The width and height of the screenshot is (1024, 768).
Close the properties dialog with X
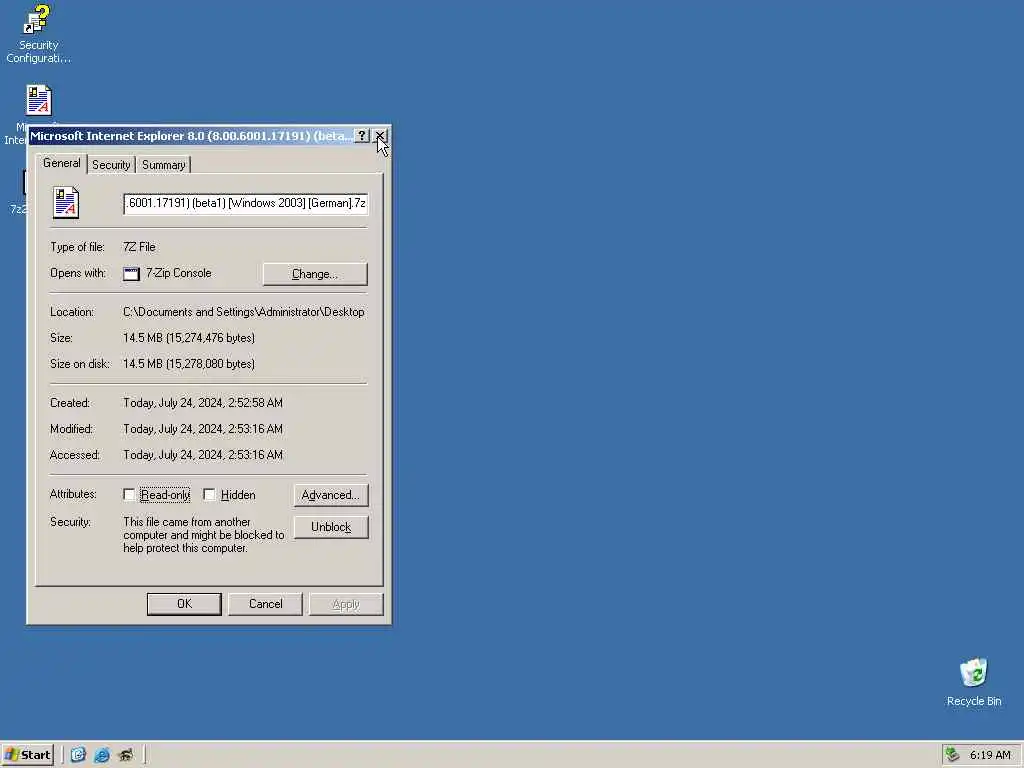pos(380,136)
